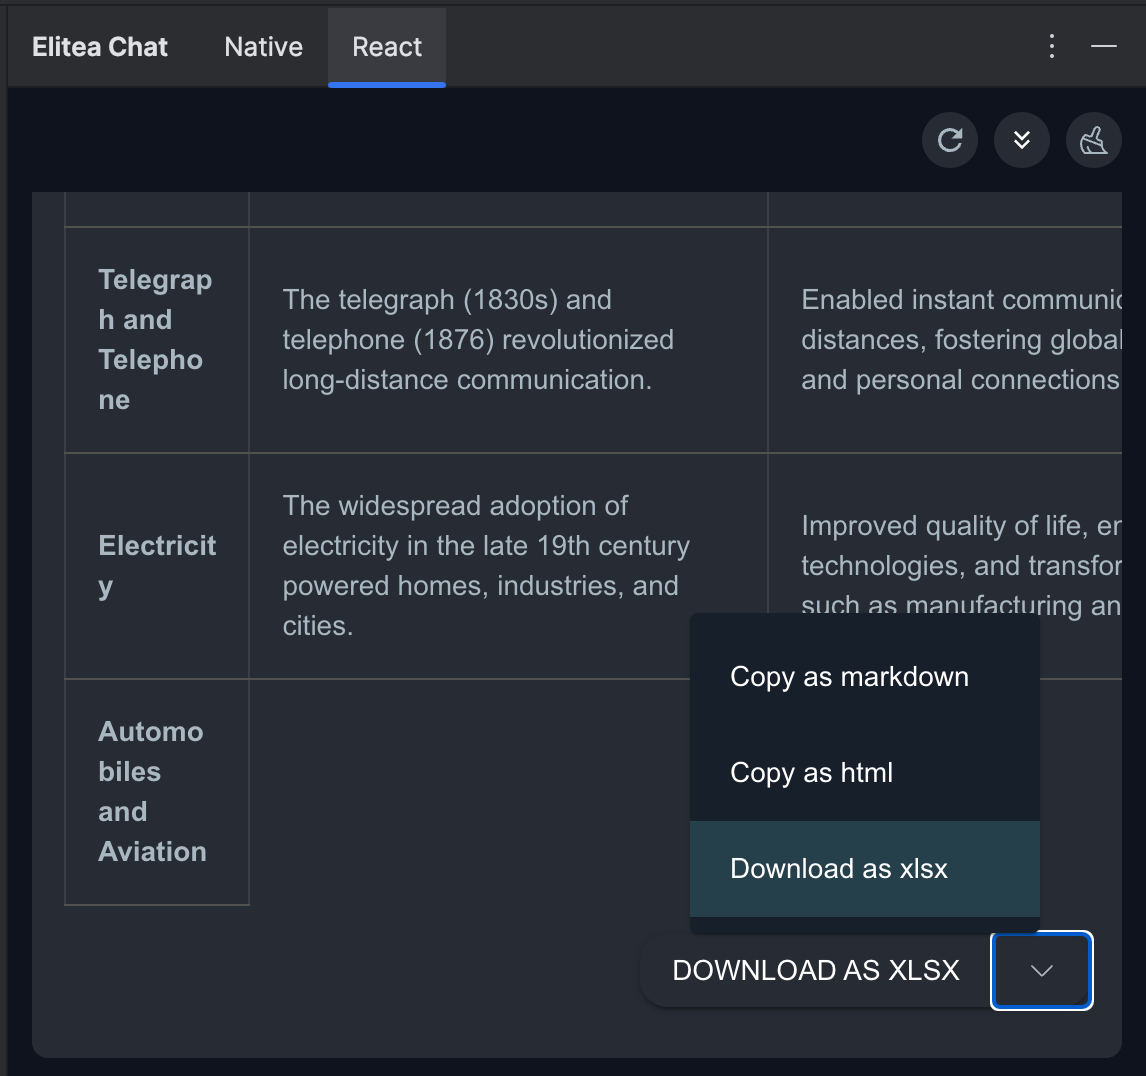This screenshot has width=1146, height=1076.
Task: Click the DOWNLOAD AS XLSX button
Action: 816,970
